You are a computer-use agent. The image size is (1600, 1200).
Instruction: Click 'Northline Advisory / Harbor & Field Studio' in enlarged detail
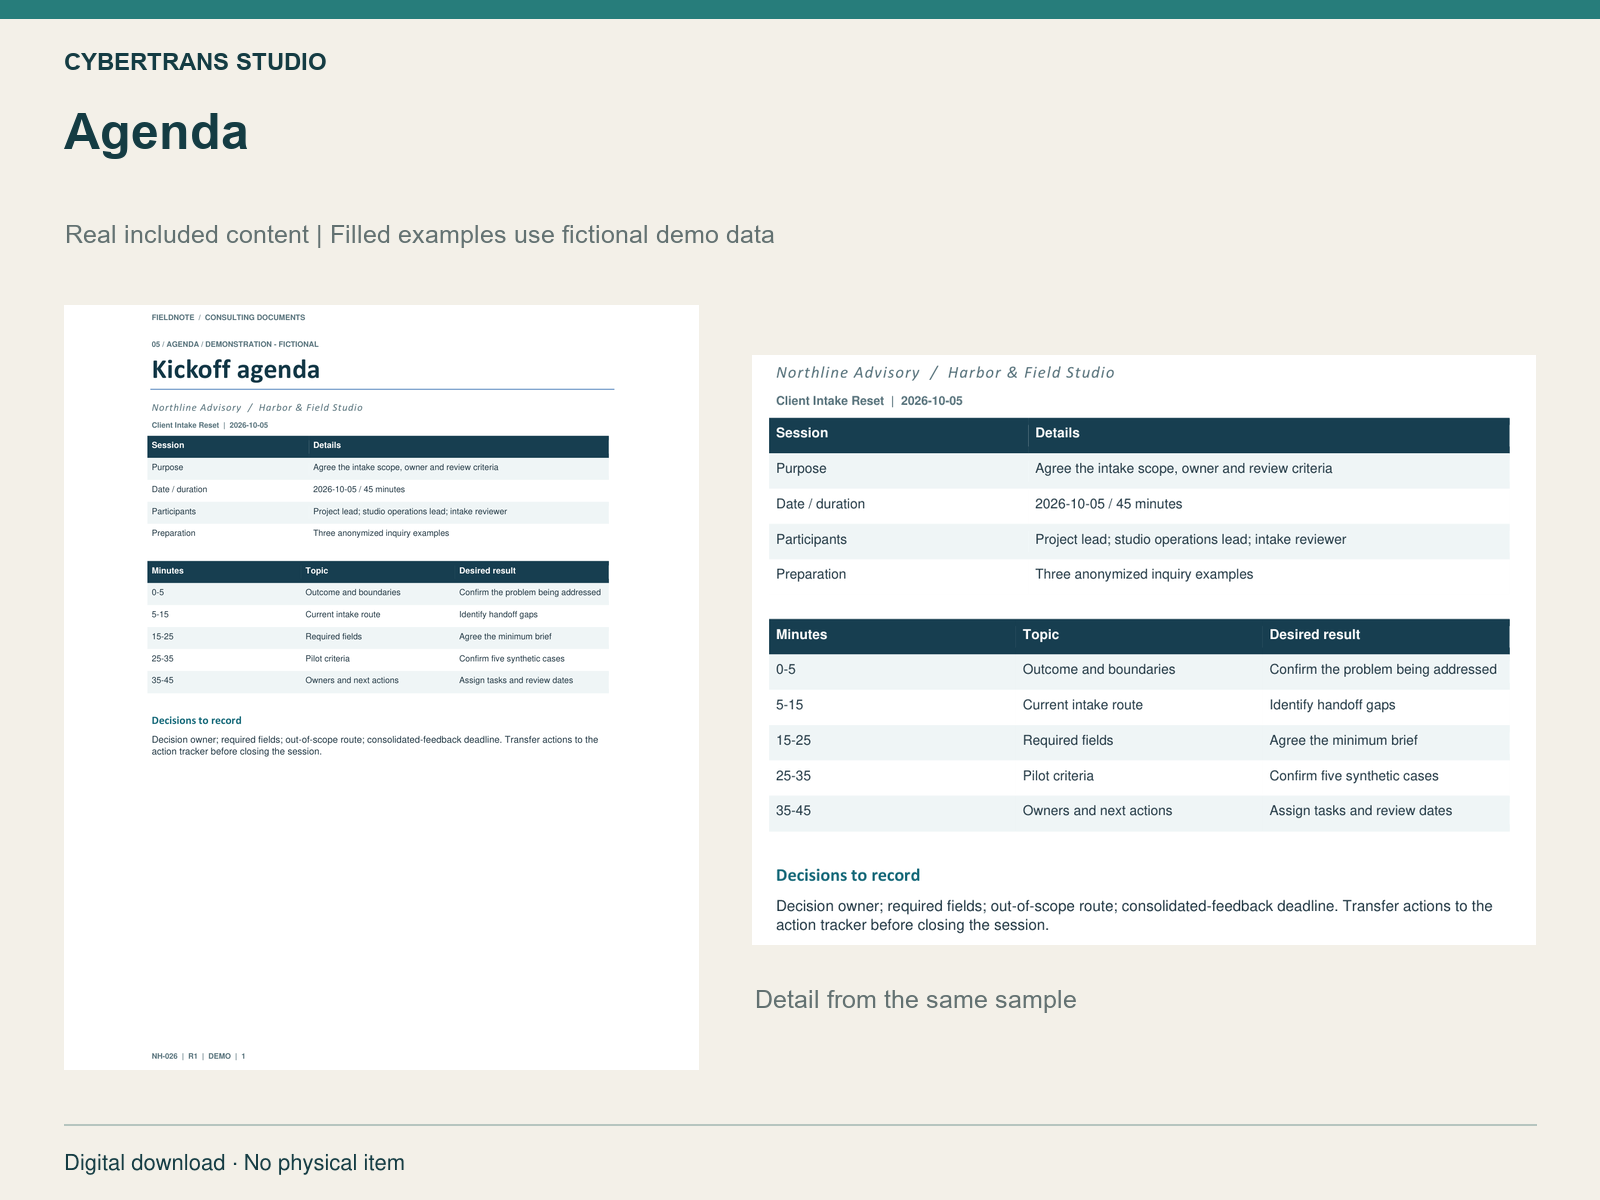(945, 373)
